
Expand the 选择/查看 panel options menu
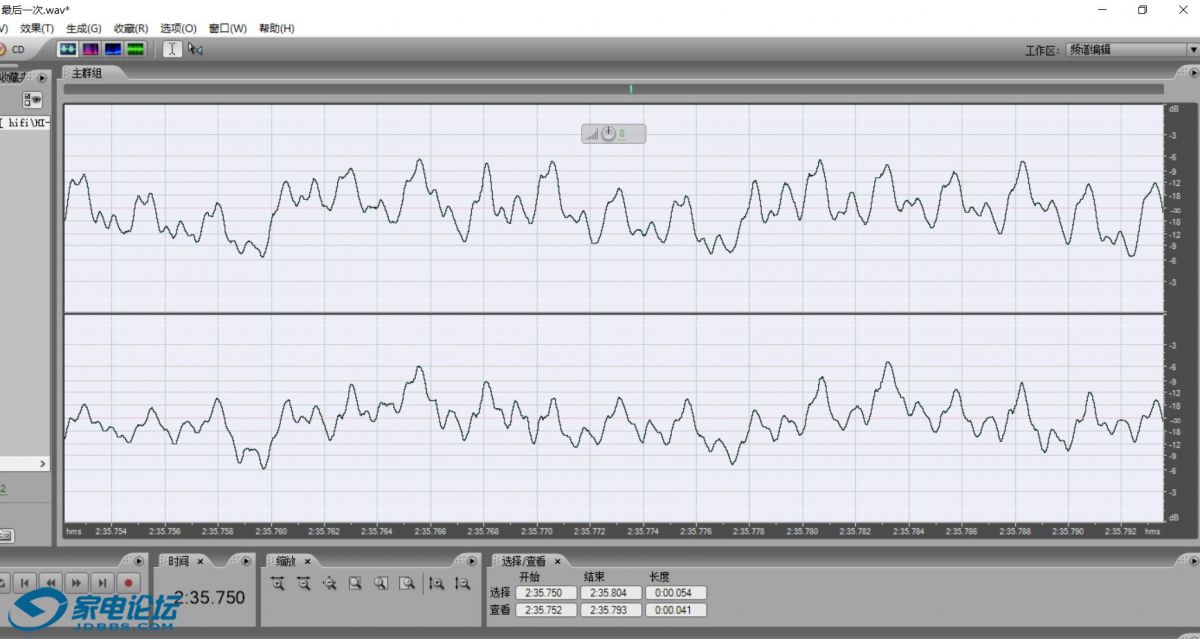click(1189, 561)
